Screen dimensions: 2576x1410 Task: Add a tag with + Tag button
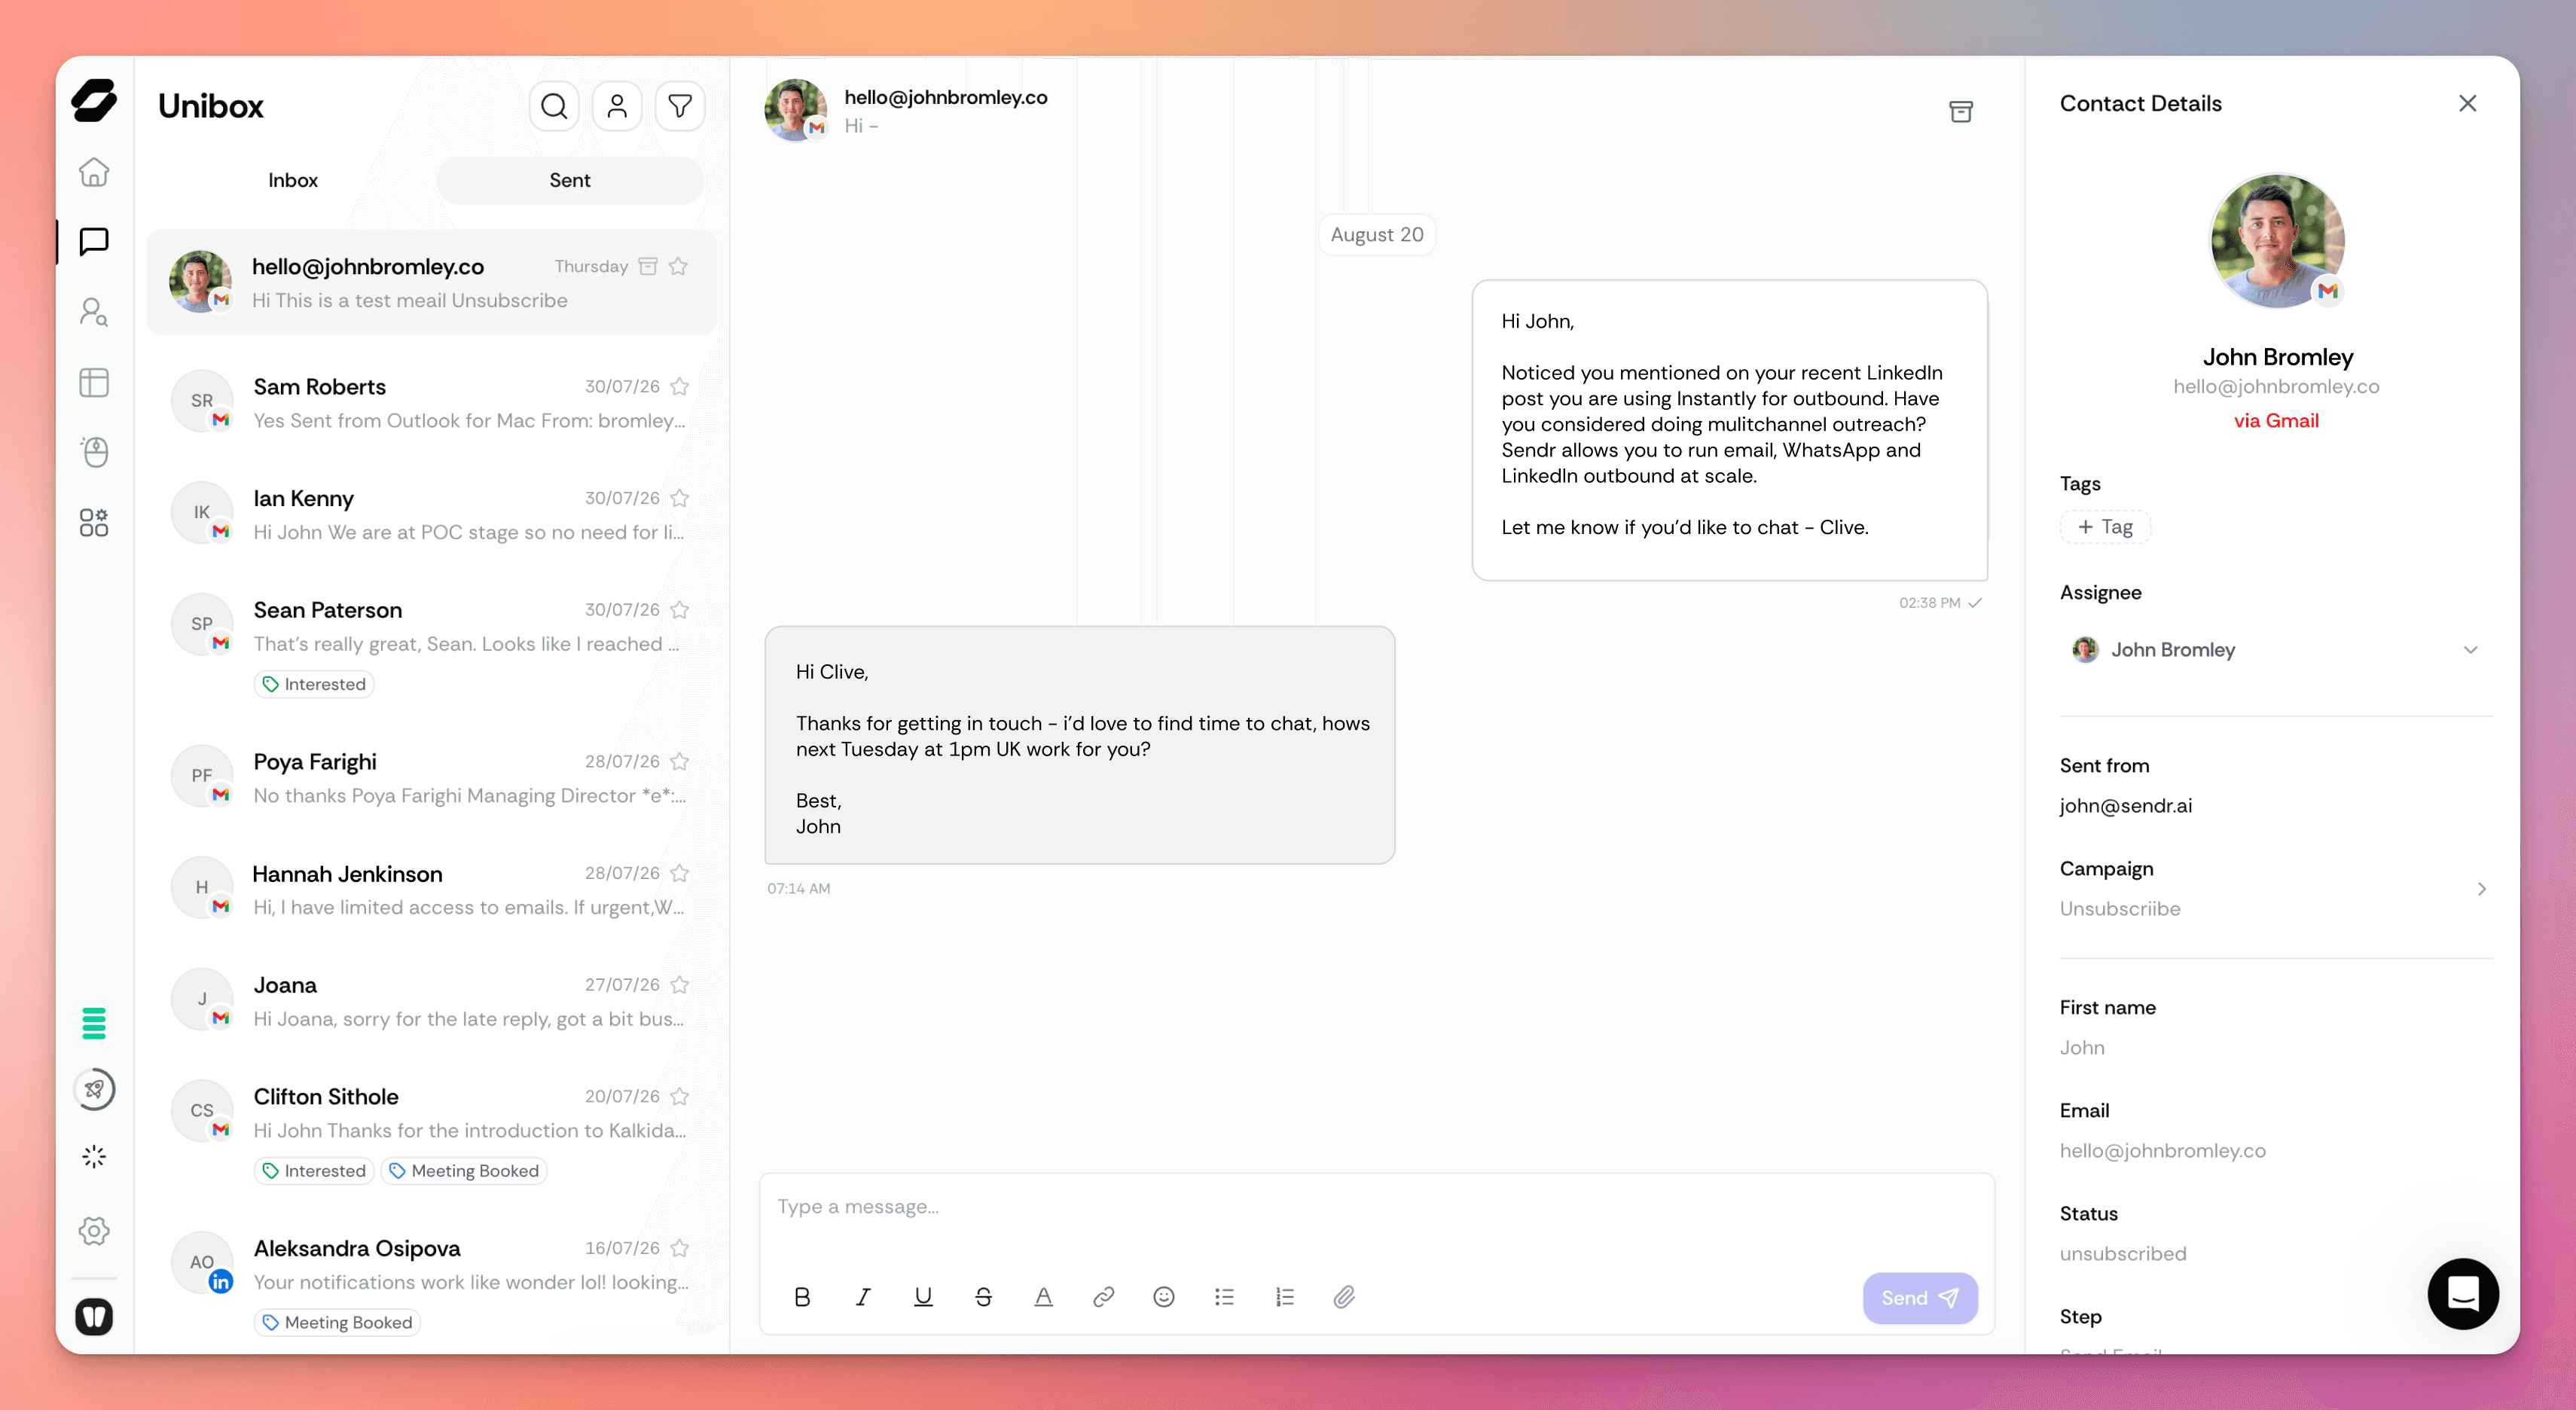[2105, 527]
